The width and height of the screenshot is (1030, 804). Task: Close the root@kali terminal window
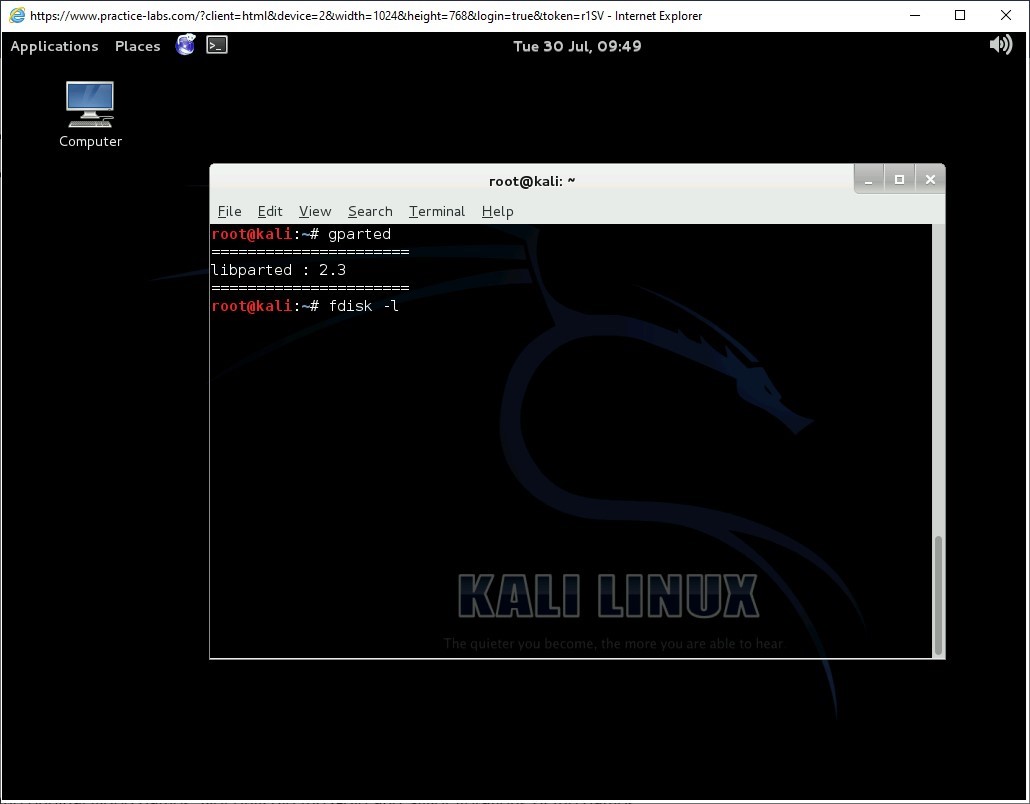coord(930,180)
